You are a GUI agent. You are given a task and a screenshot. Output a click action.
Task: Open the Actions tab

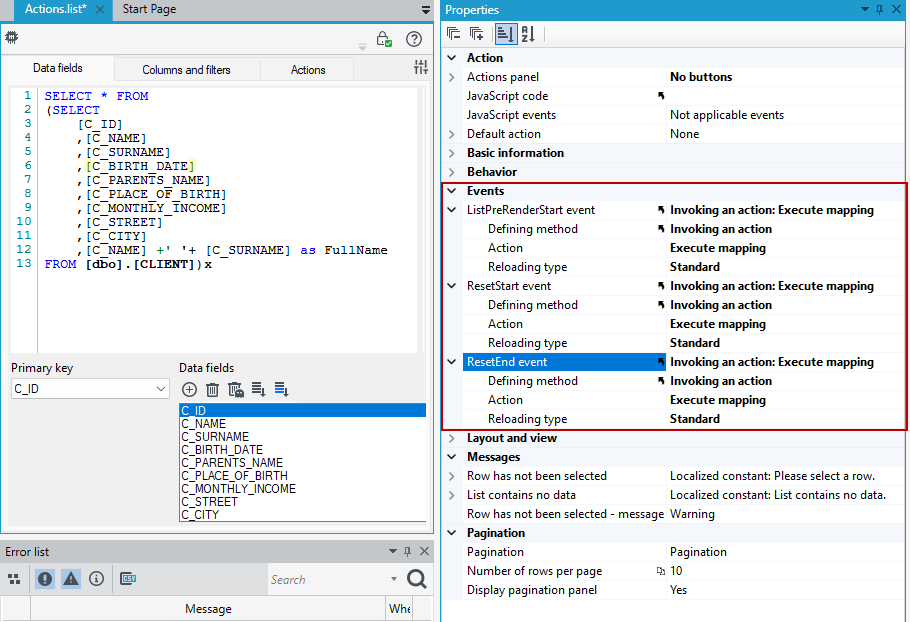click(x=308, y=70)
